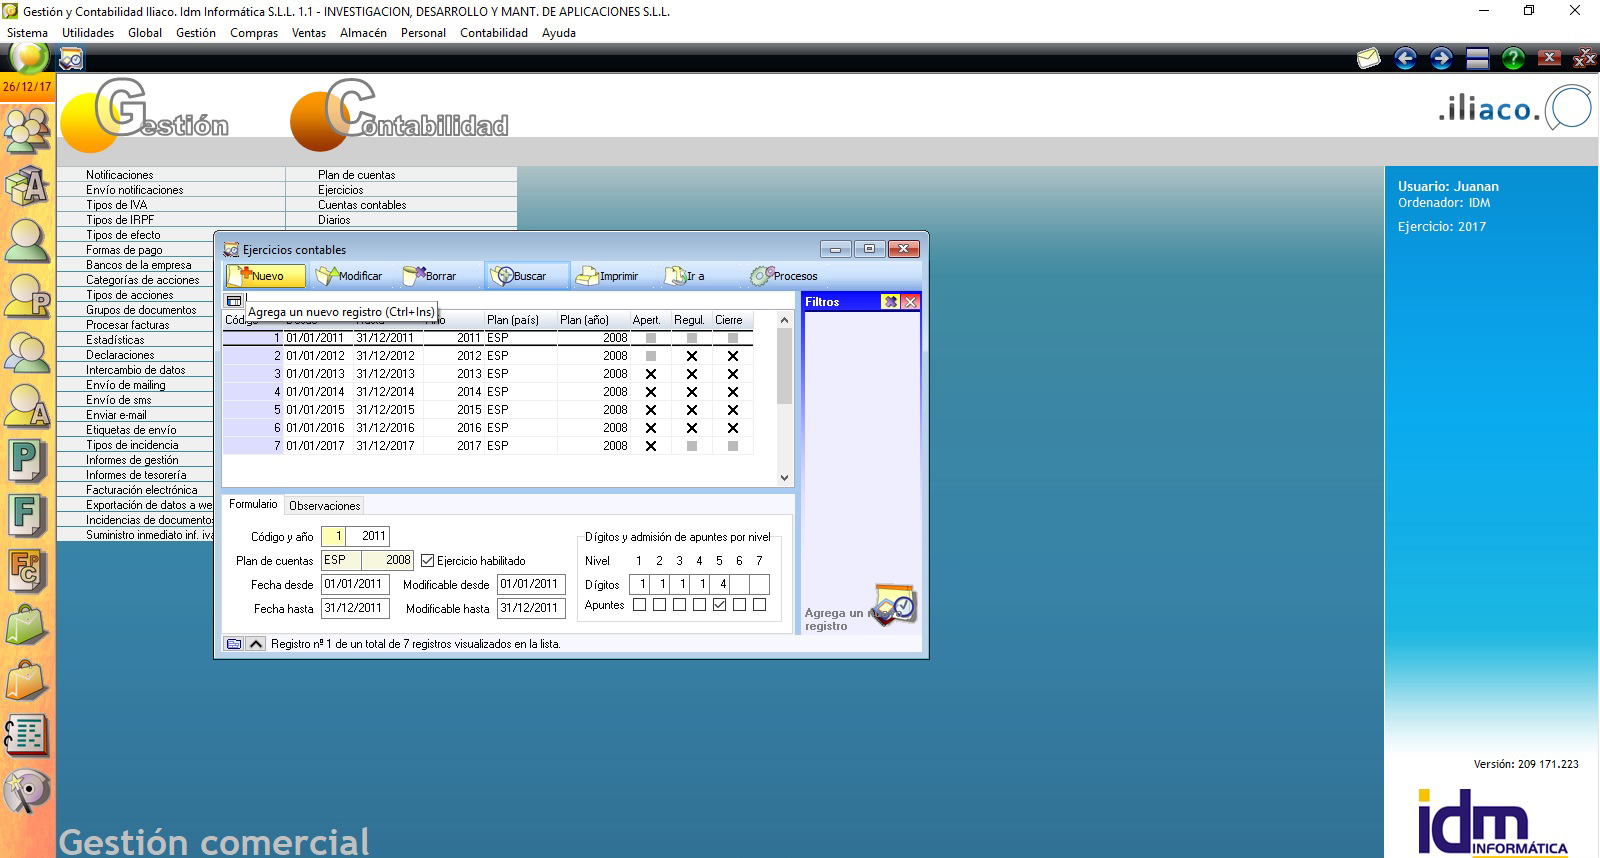Open Plan de cuentas in Contabilidad list

(357, 175)
